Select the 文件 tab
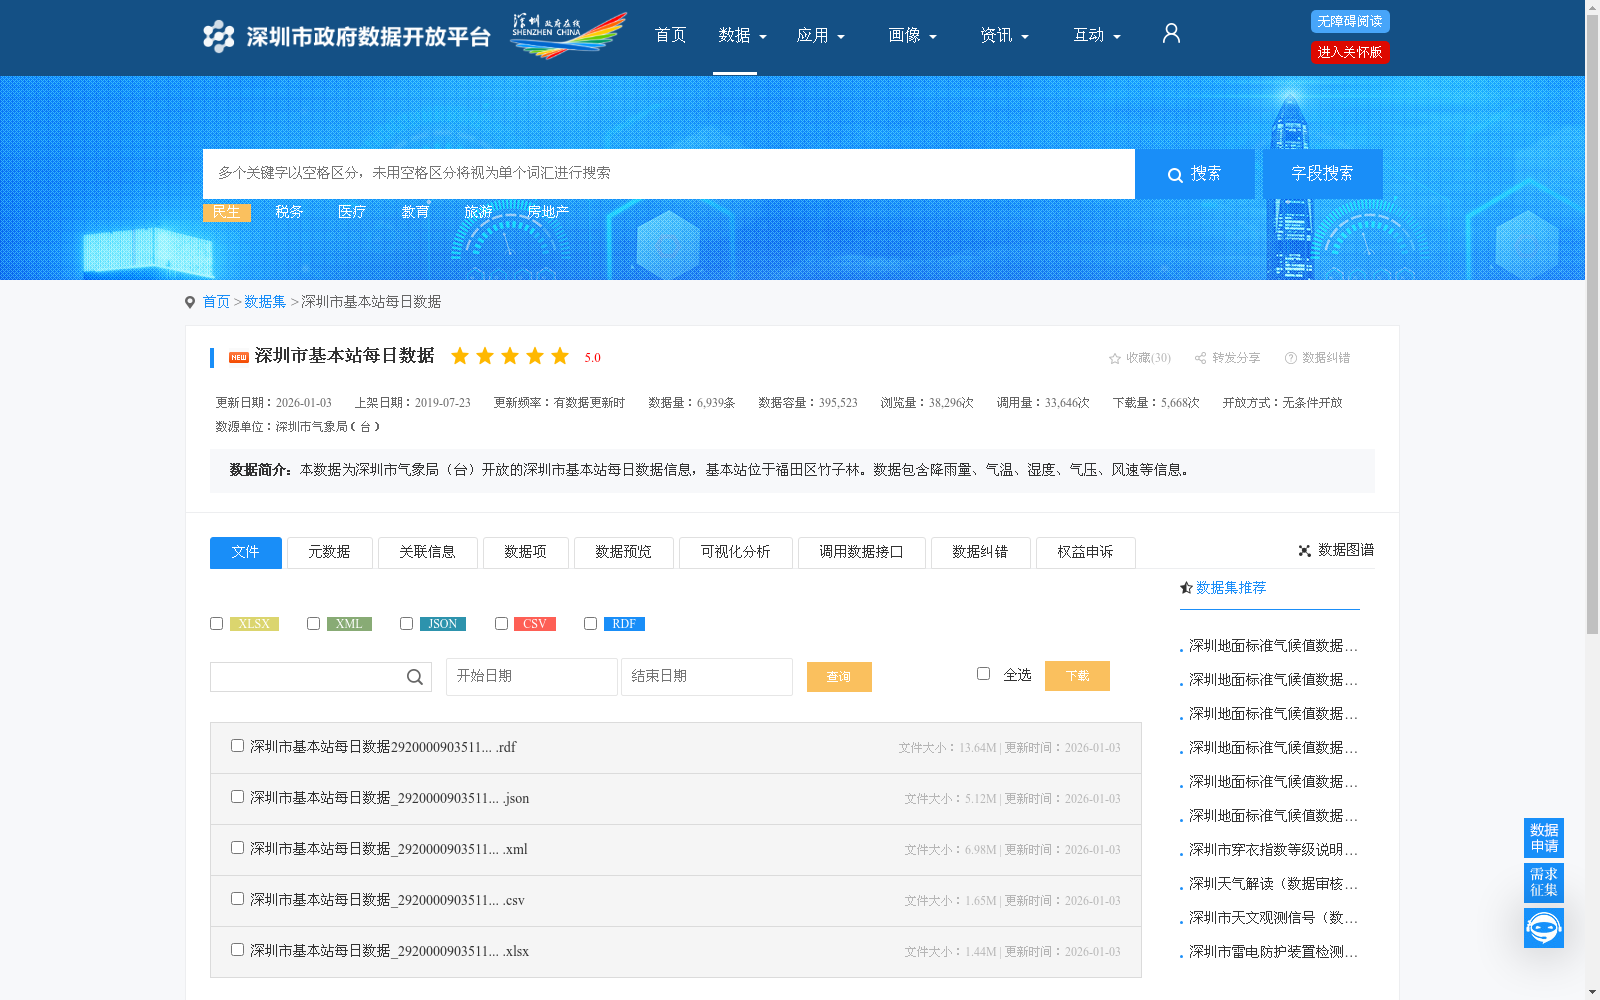 pyautogui.click(x=245, y=553)
